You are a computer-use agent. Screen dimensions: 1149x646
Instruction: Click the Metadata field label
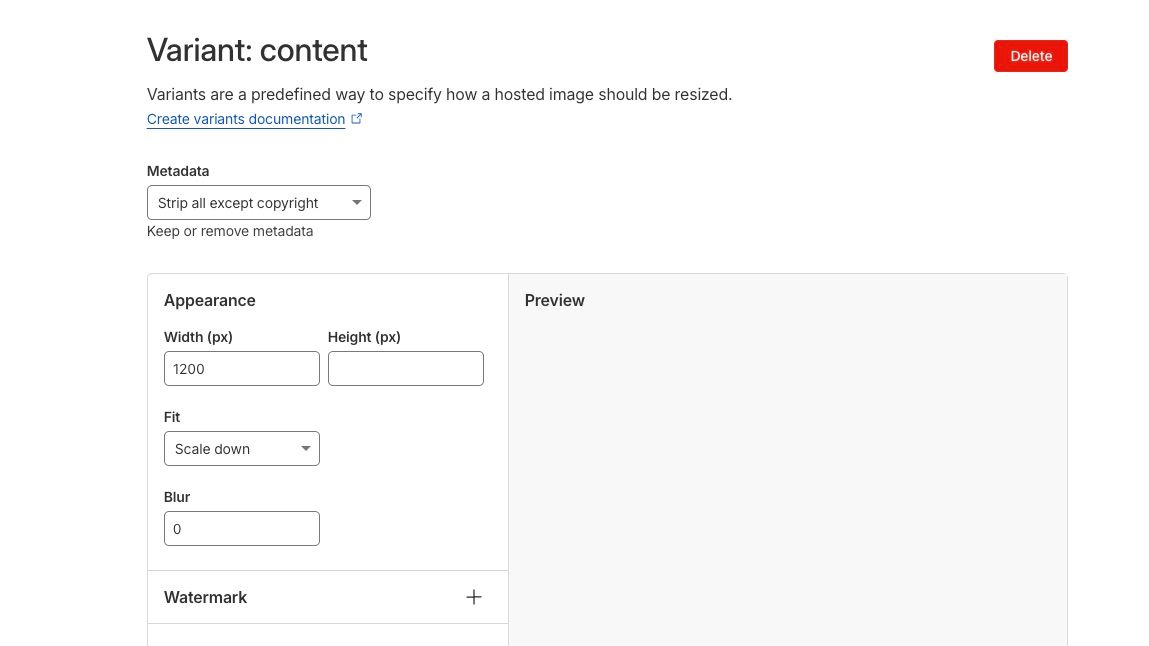[178, 171]
